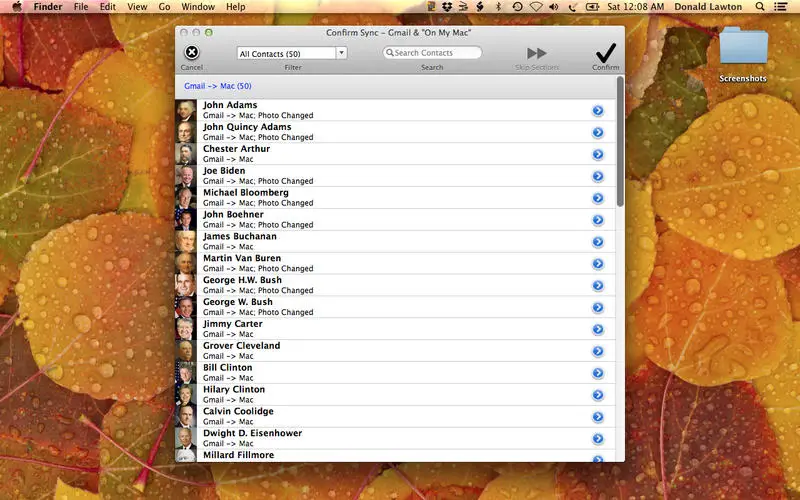Confirm the sync with the checkmark icon
The width and height of the screenshot is (800, 500).
(606, 53)
